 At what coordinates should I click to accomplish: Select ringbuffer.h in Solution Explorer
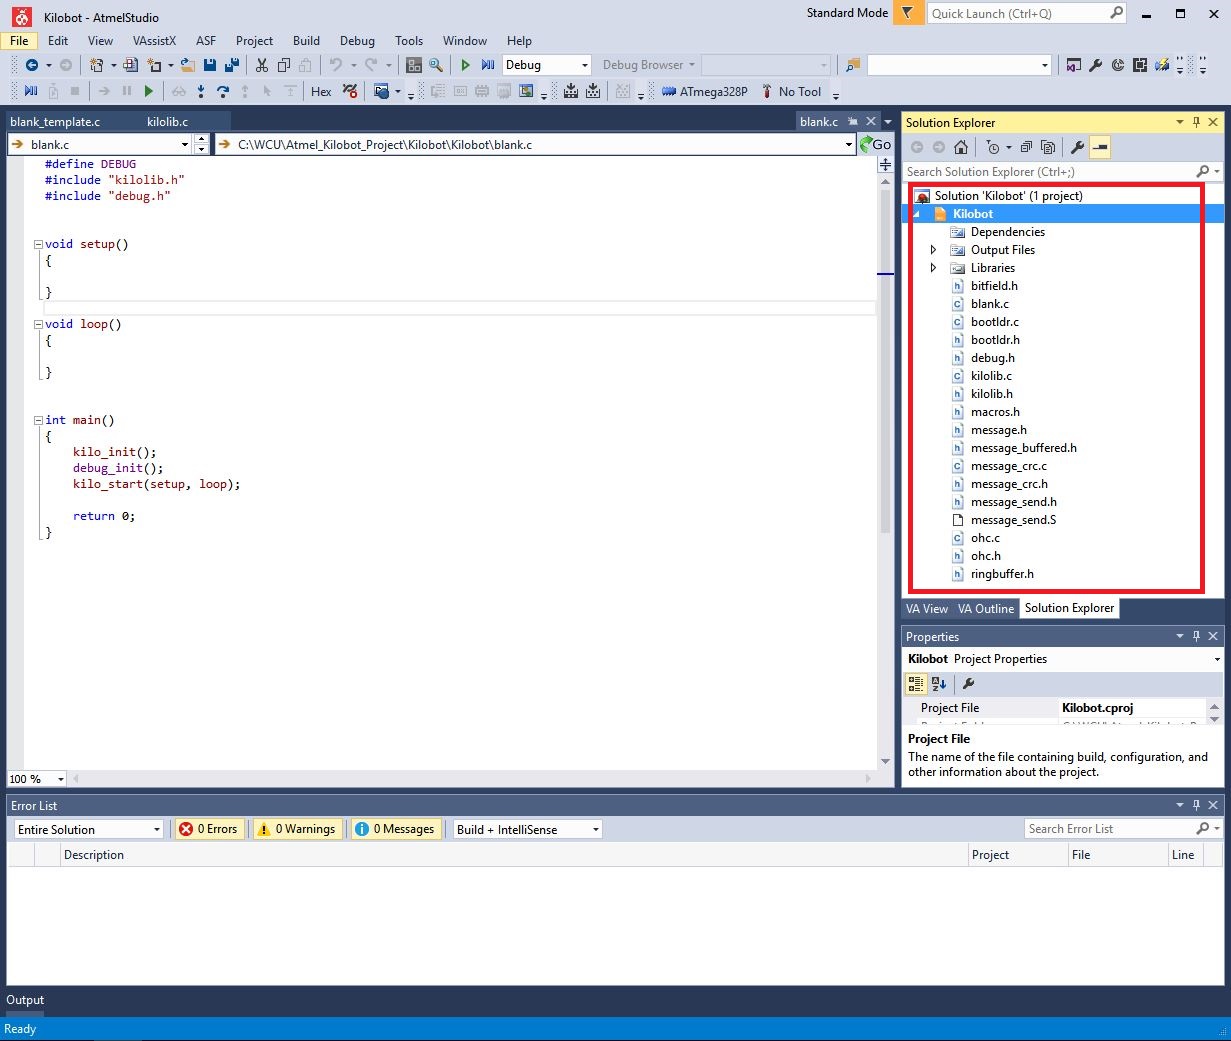(x=1002, y=574)
